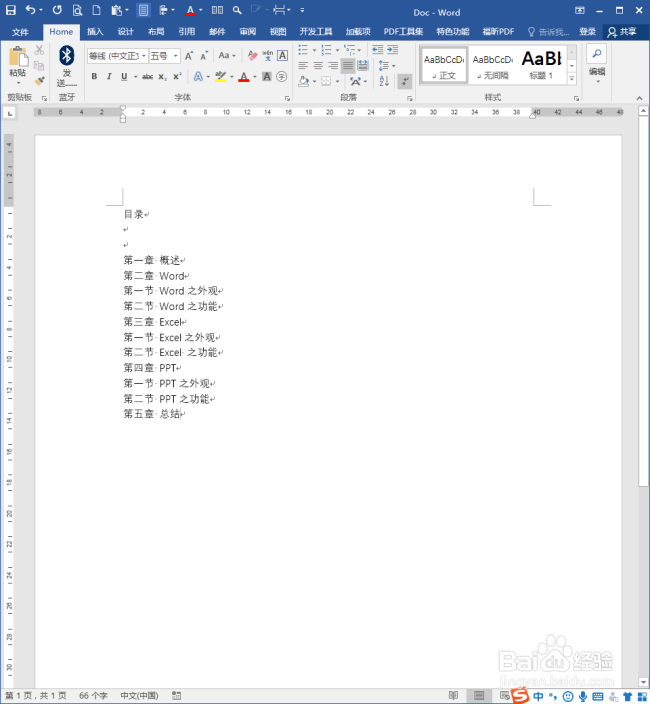Toggle italic formatting
The image size is (650, 704).
[109, 77]
